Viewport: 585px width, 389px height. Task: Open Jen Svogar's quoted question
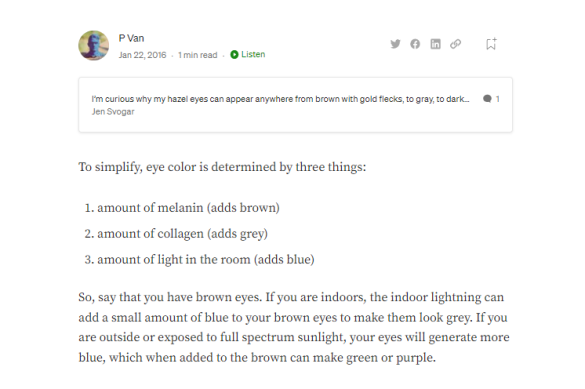click(x=280, y=99)
